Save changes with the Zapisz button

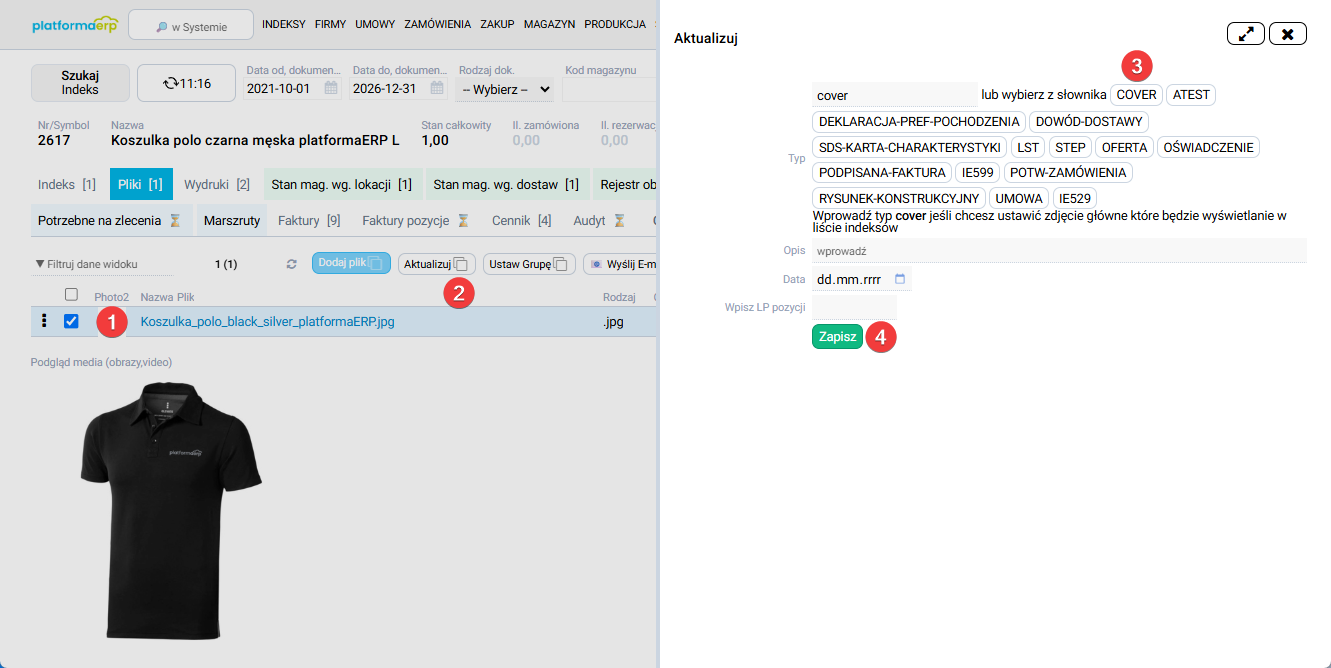tap(837, 337)
